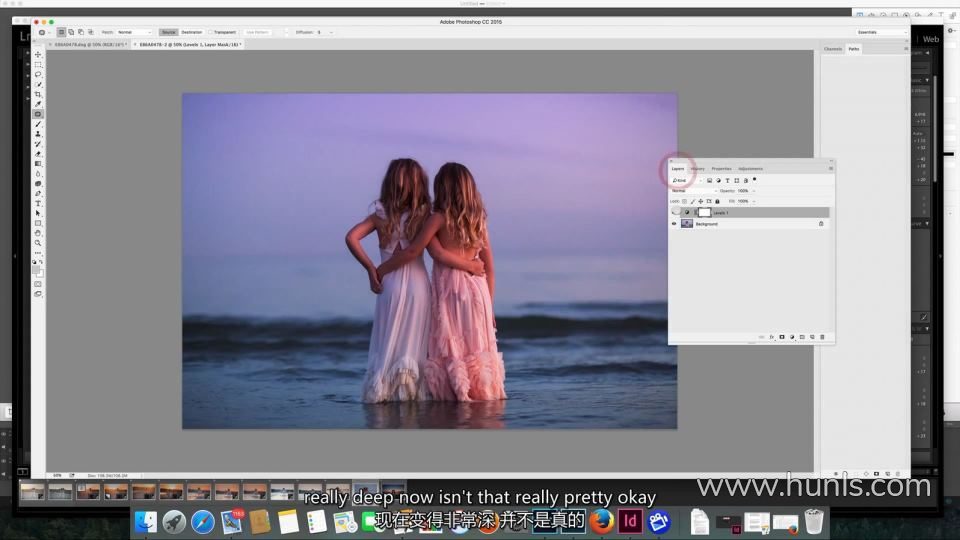Screen dimensions: 960x540
Task: Click the foreground color swatch
Action: pyautogui.click(x=36, y=269)
